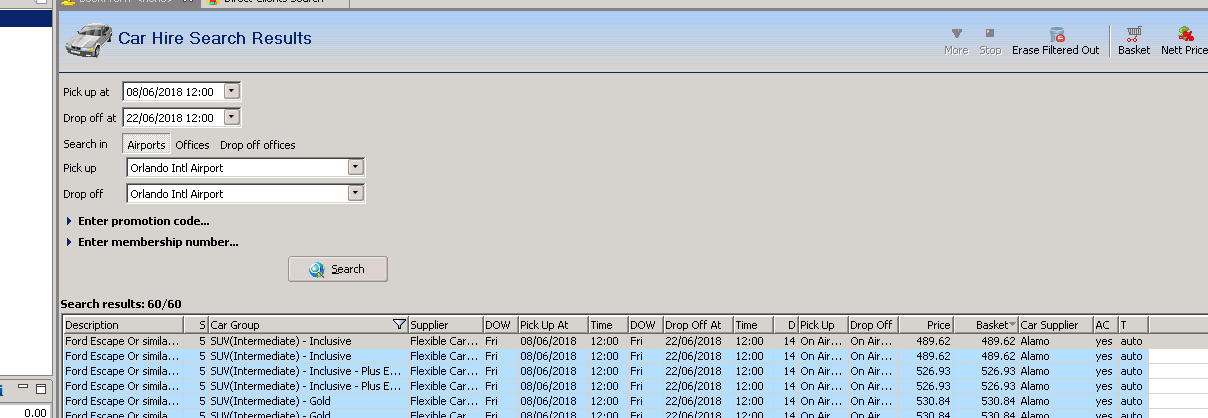Click the maximize icon in left pane
1208x418 pixels.
41,388
